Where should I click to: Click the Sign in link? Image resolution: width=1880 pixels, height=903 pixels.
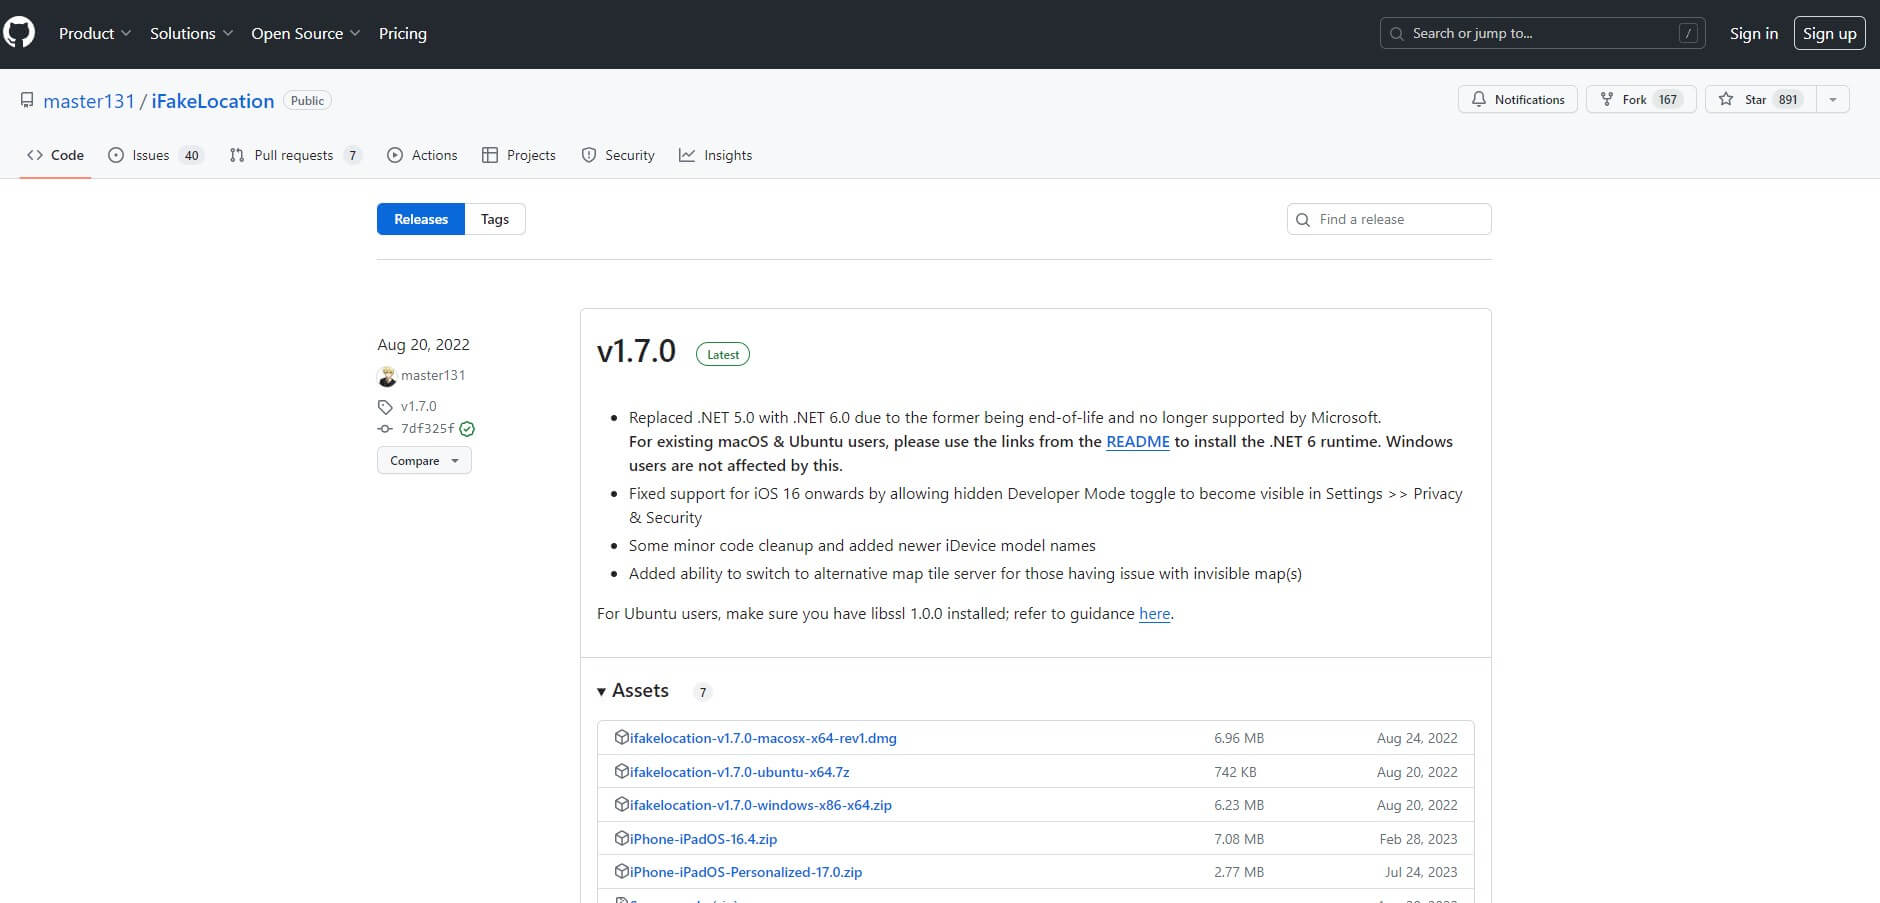(1754, 33)
